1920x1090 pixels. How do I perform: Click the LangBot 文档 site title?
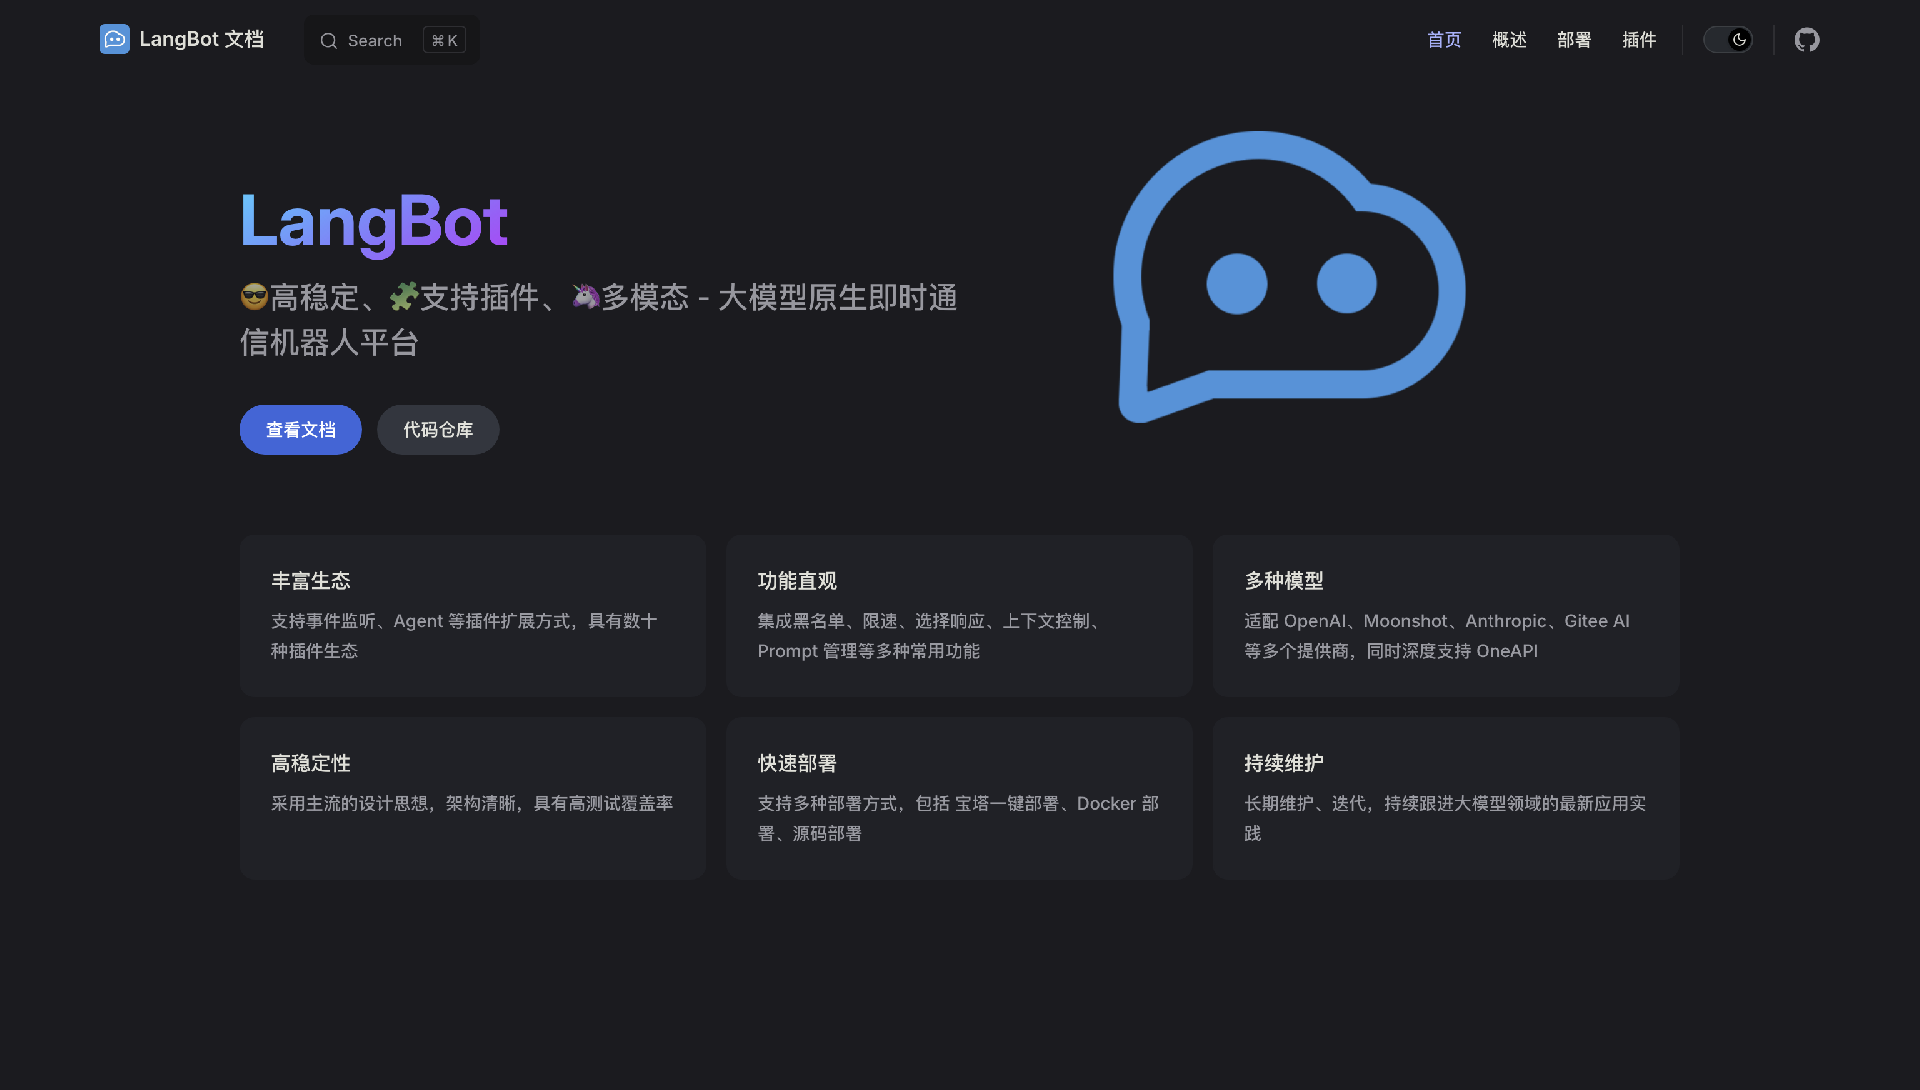tap(202, 39)
